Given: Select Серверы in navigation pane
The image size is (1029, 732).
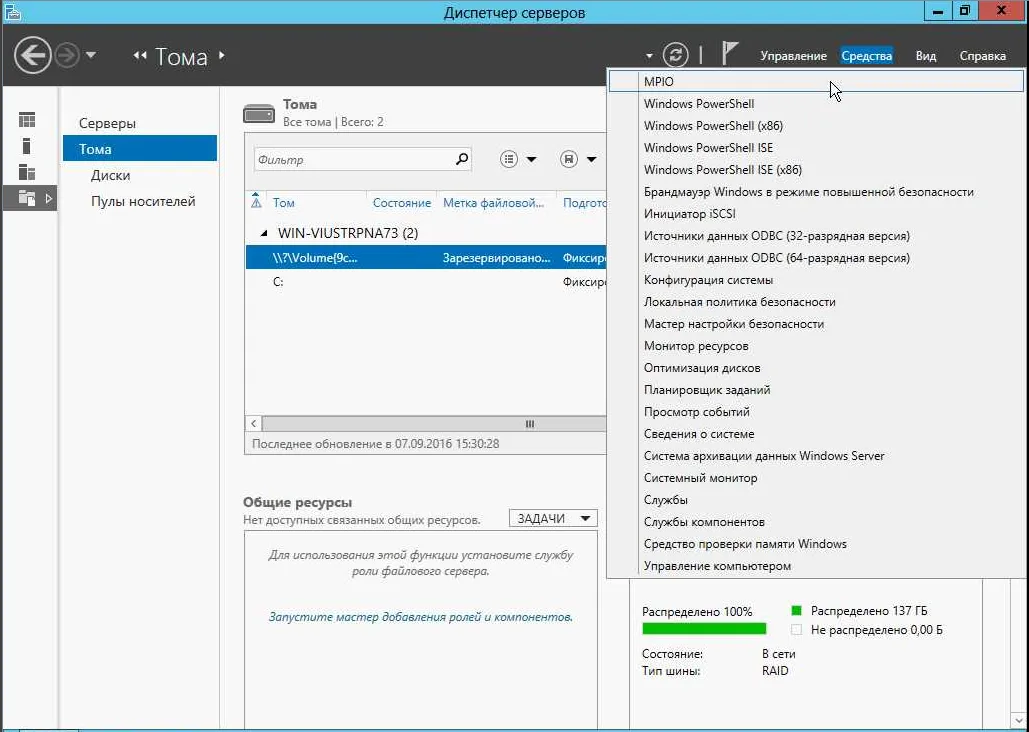Looking at the screenshot, I should point(108,123).
